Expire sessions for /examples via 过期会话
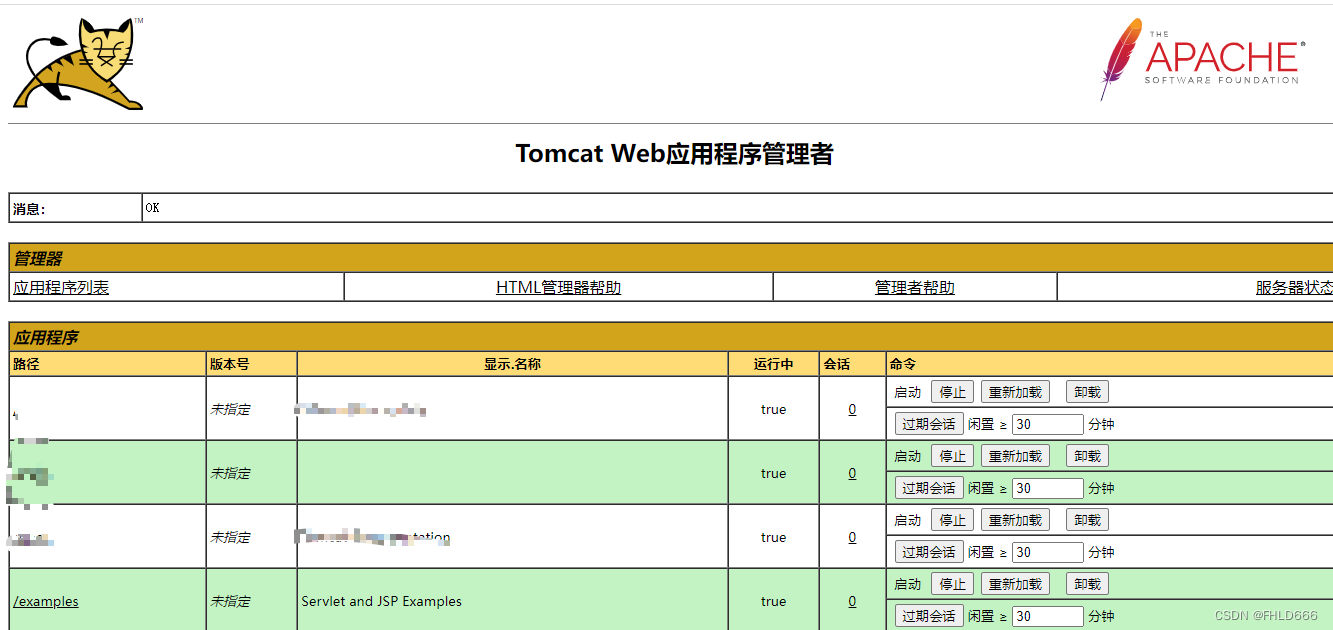The height and width of the screenshot is (630, 1333). coord(927,615)
